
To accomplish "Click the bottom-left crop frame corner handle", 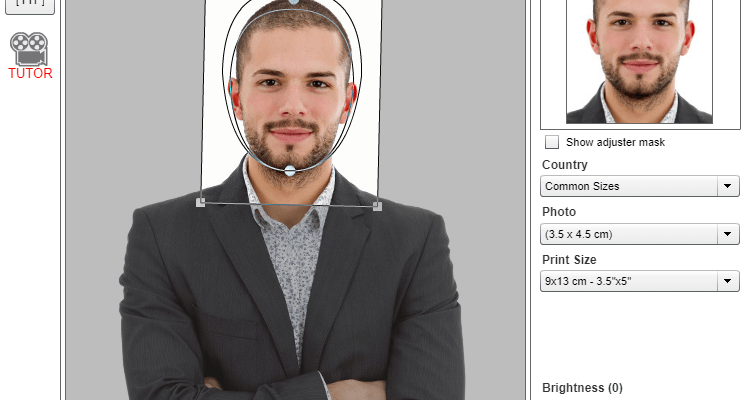I will tap(201, 202).
